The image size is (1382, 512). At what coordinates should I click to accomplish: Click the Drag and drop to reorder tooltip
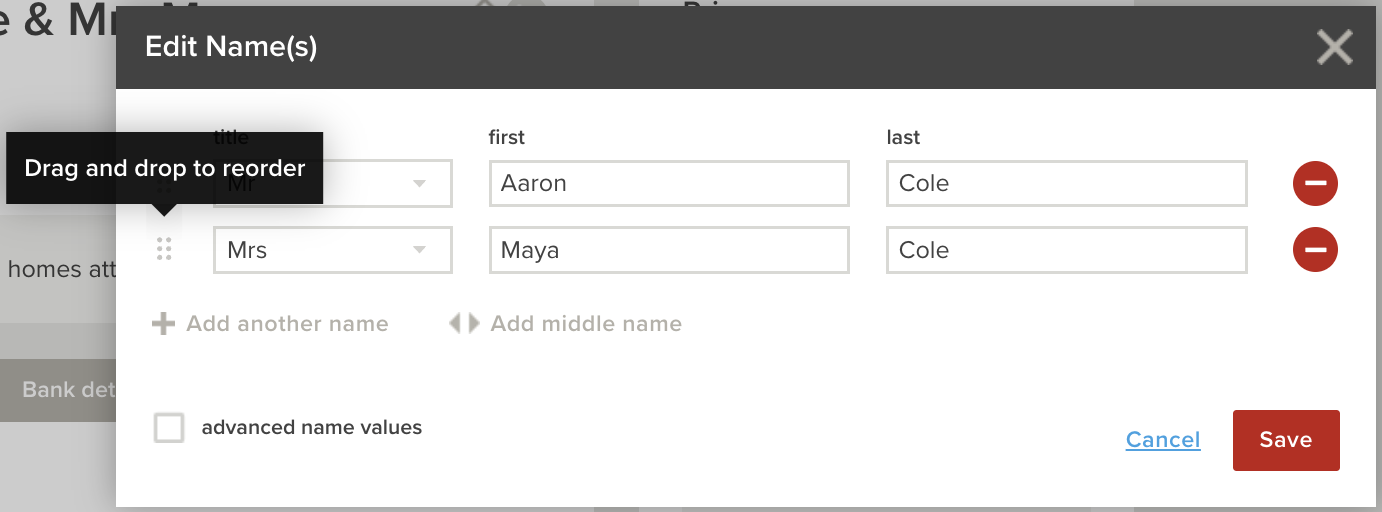pyautogui.click(x=165, y=168)
